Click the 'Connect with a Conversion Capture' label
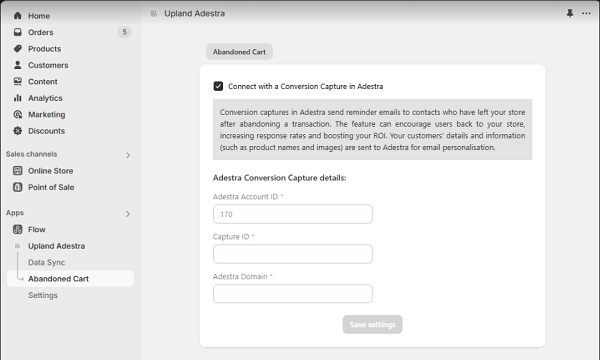Image resolution: width=600 pixels, height=360 pixels. [x=305, y=86]
